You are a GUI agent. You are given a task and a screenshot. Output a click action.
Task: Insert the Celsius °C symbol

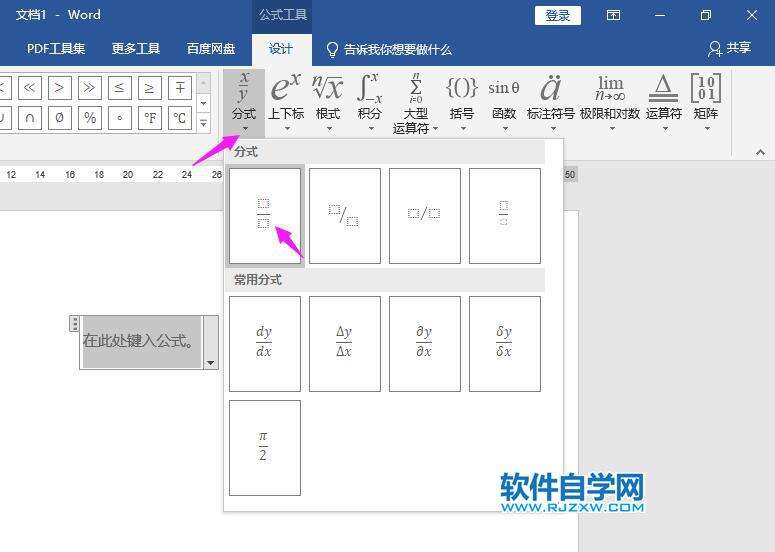(180, 118)
